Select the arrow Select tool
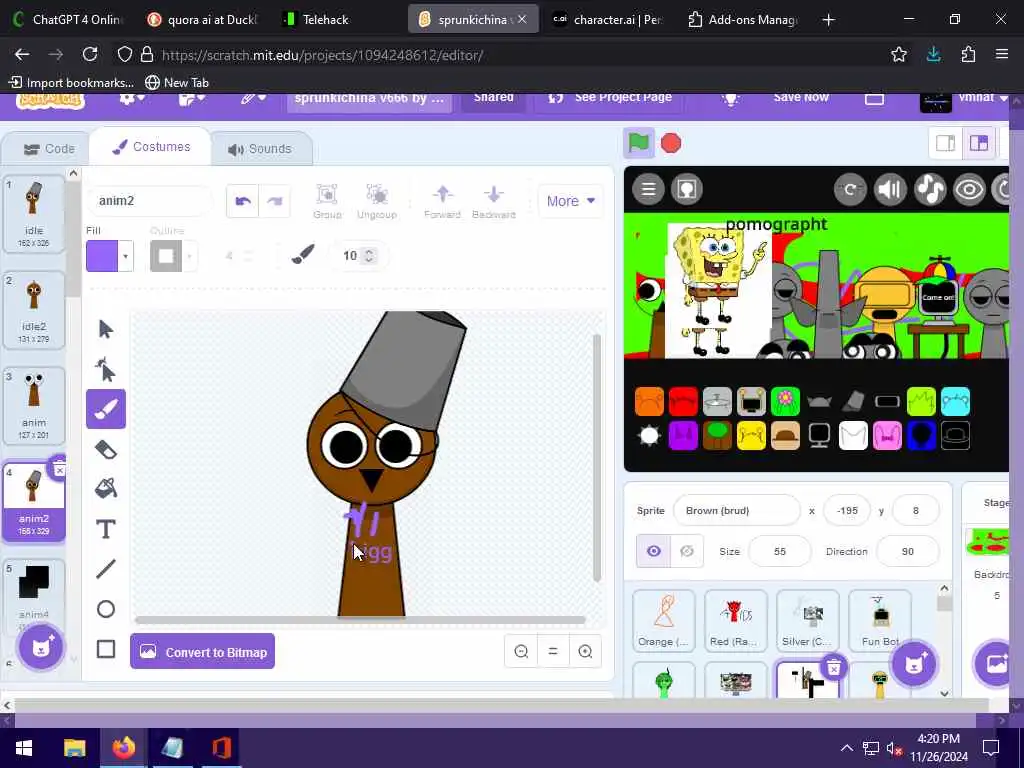 pyautogui.click(x=105, y=328)
